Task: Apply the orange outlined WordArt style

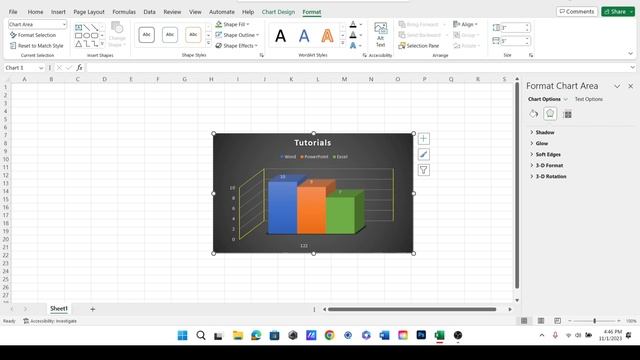Action: point(327,36)
